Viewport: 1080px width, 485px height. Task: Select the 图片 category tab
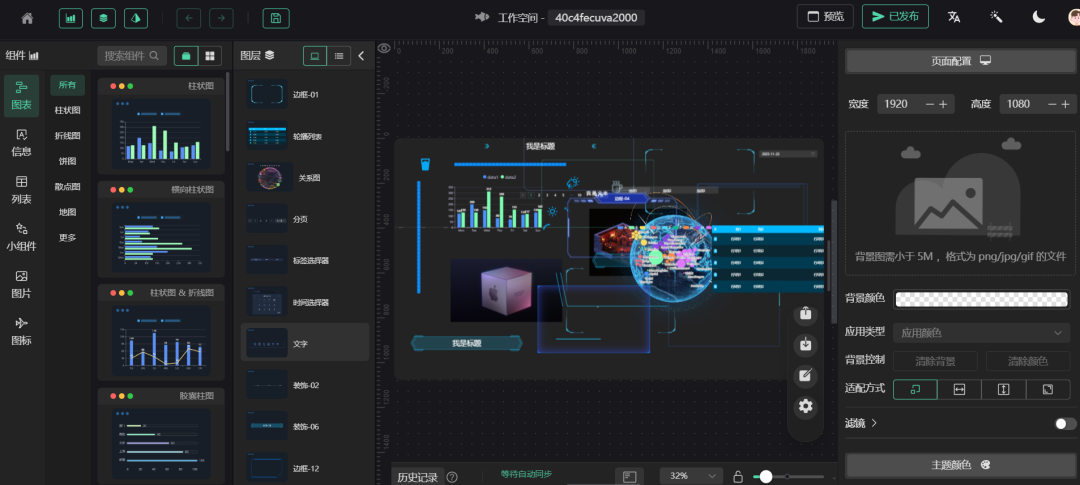(x=21, y=284)
